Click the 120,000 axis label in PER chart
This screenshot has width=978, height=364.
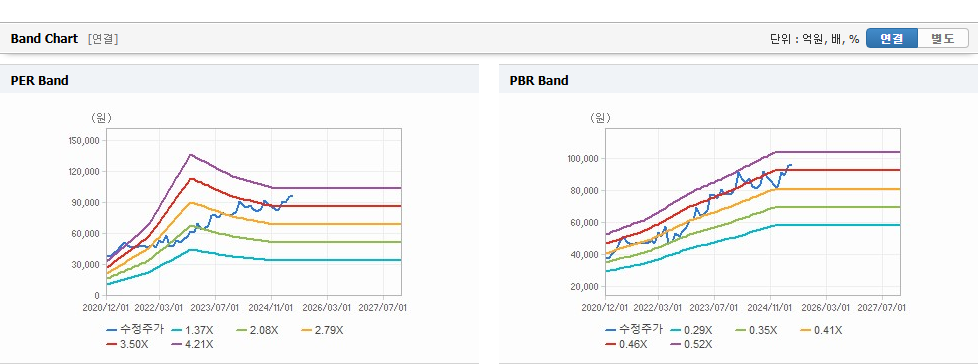84,171
